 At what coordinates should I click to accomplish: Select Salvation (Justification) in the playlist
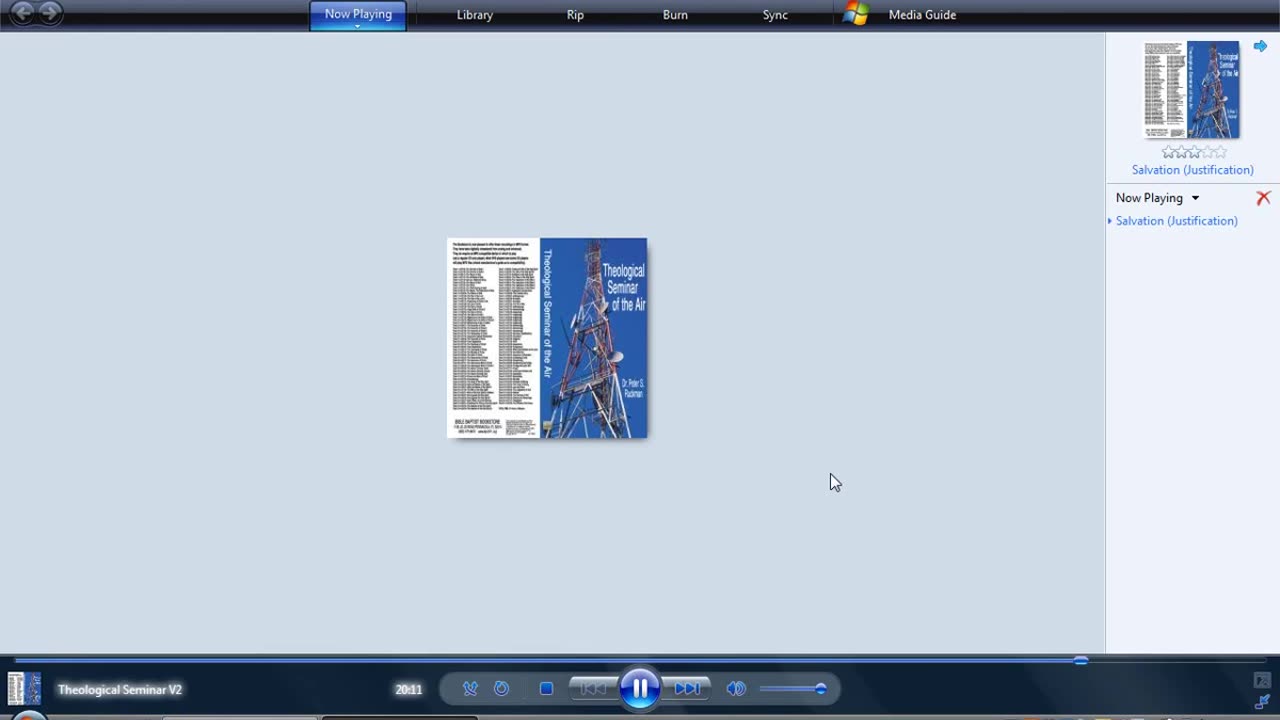(1176, 221)
